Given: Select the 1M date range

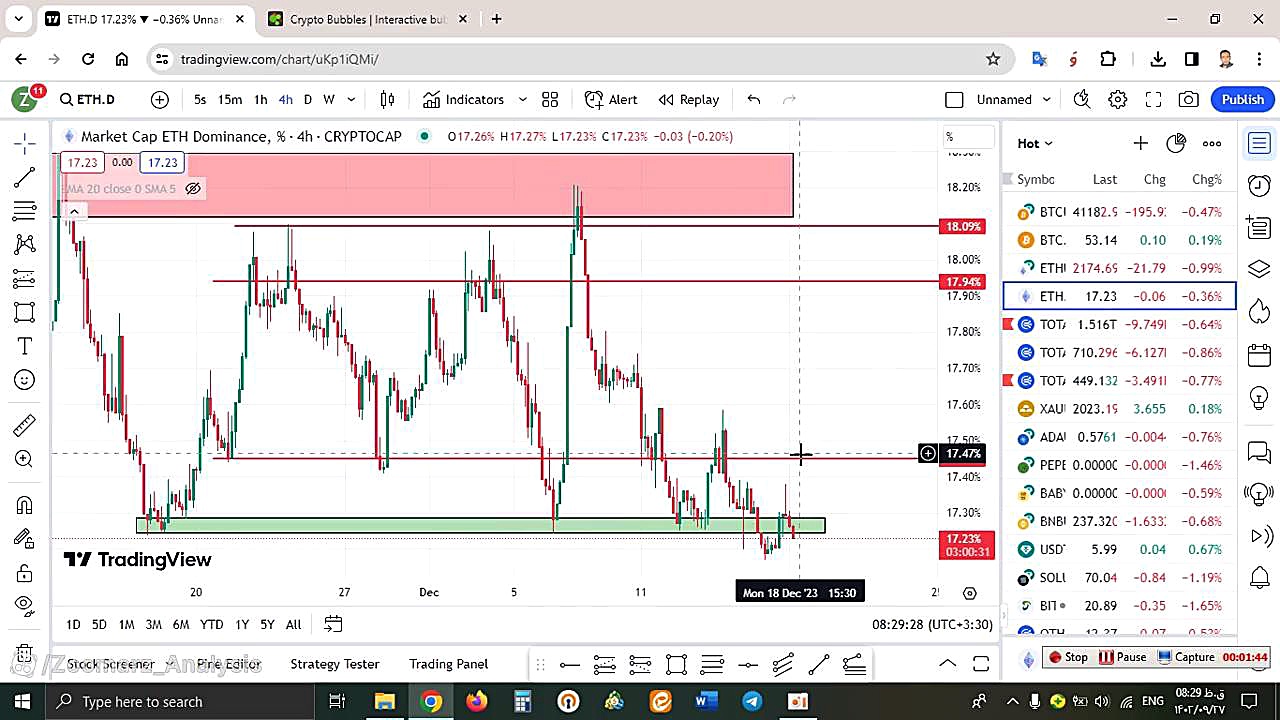Looking at the screenshot, I should [x=126, y=624].
